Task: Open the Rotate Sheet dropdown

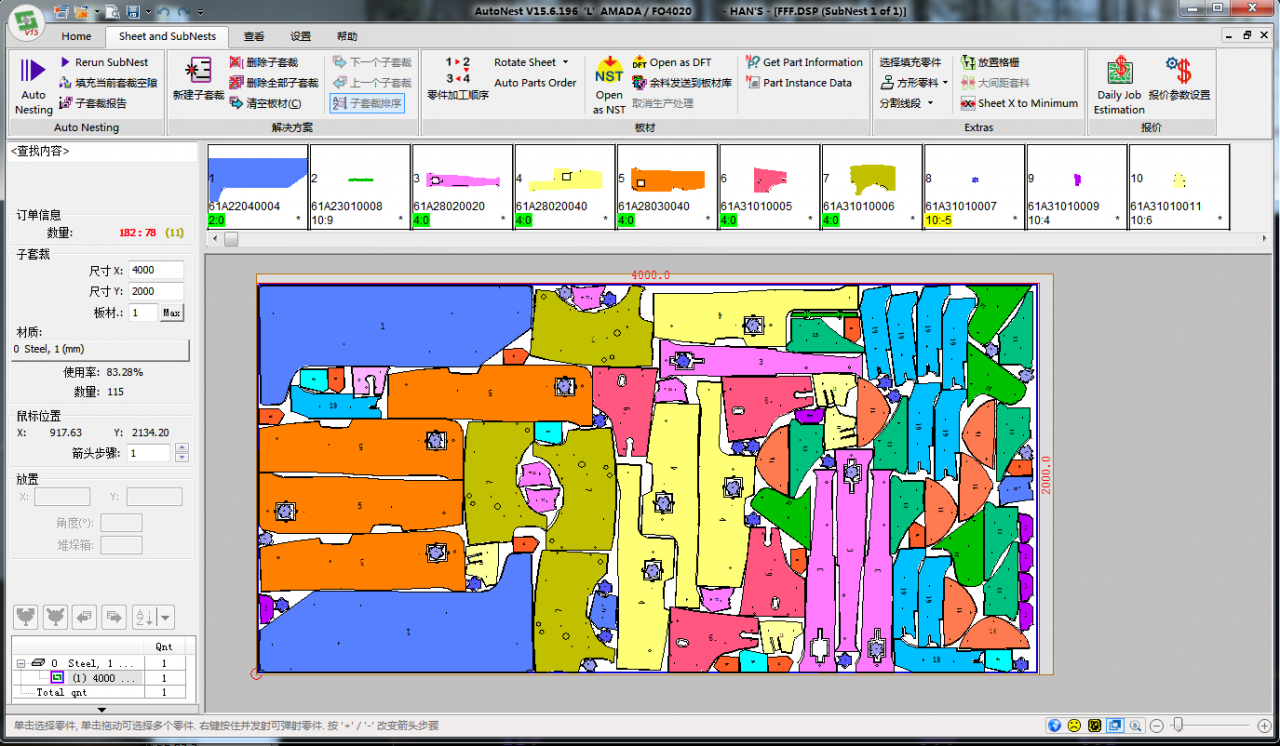Action: 531,62
